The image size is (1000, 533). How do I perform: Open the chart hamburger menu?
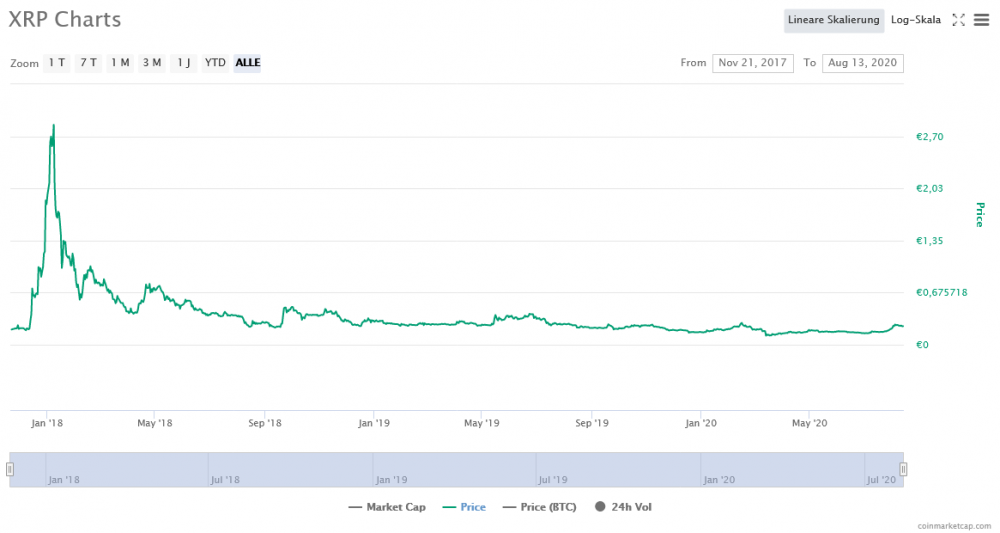tap(982, 20)
